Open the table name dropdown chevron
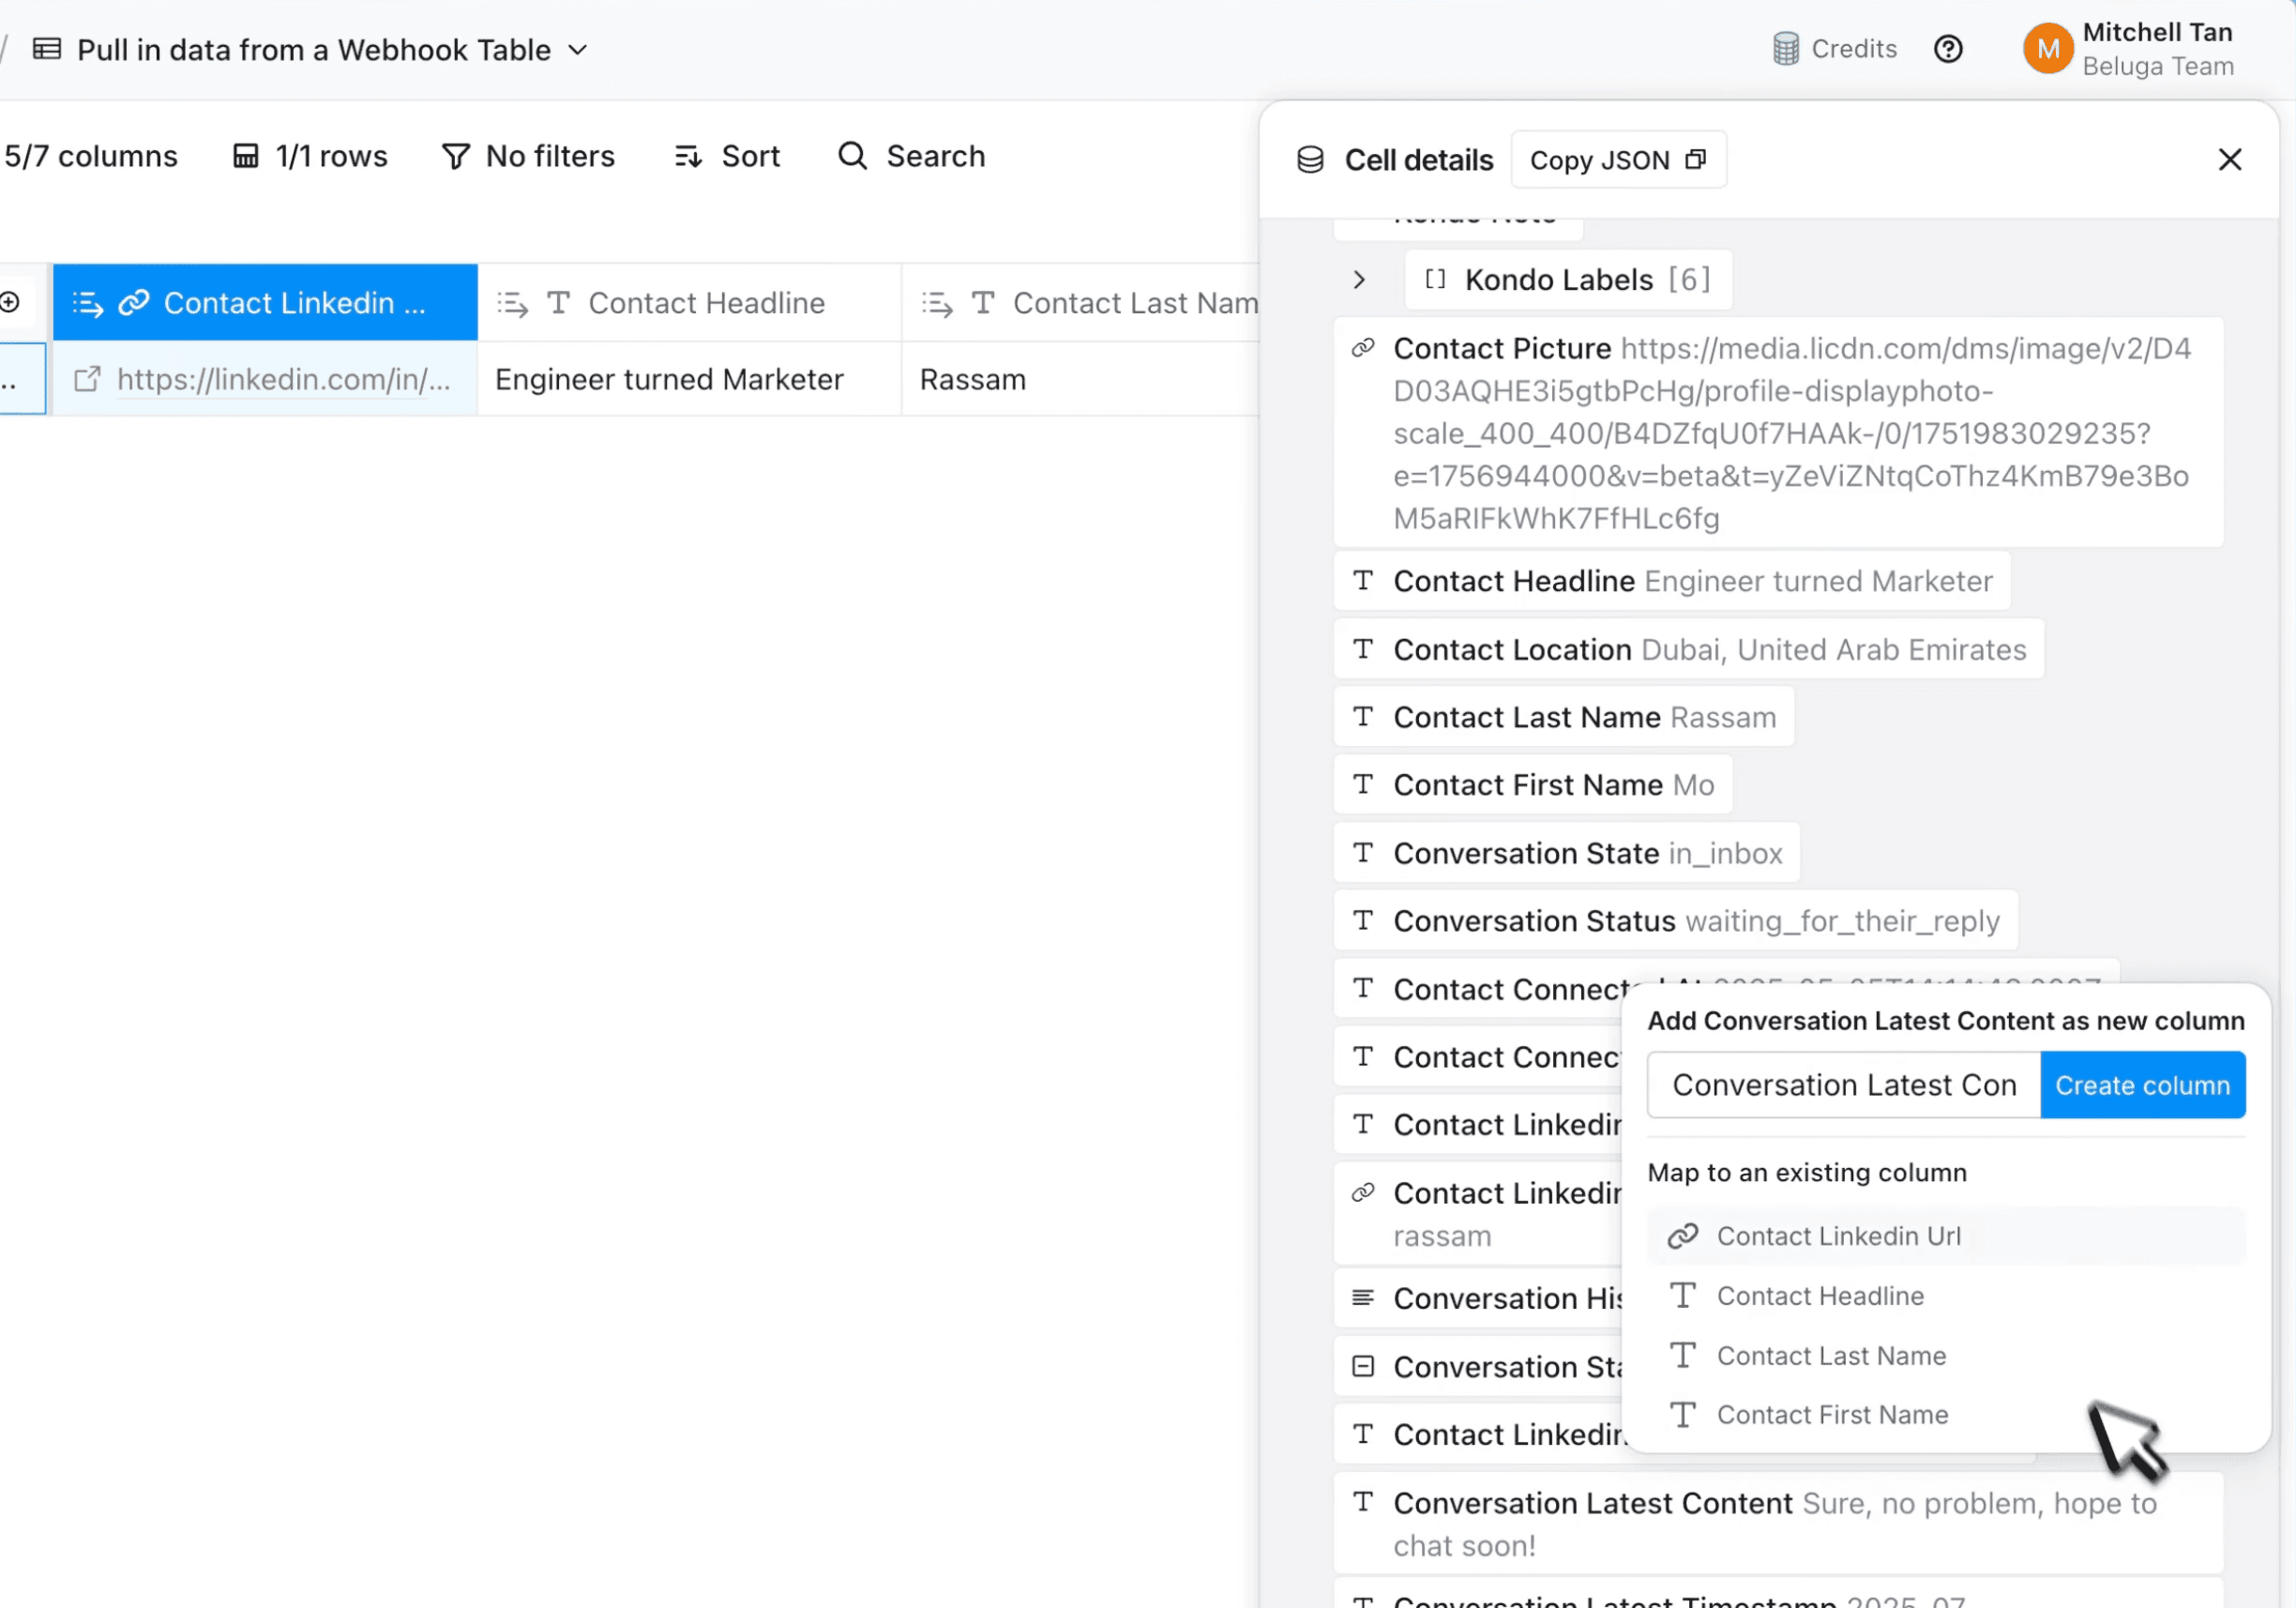 [578, 50]
